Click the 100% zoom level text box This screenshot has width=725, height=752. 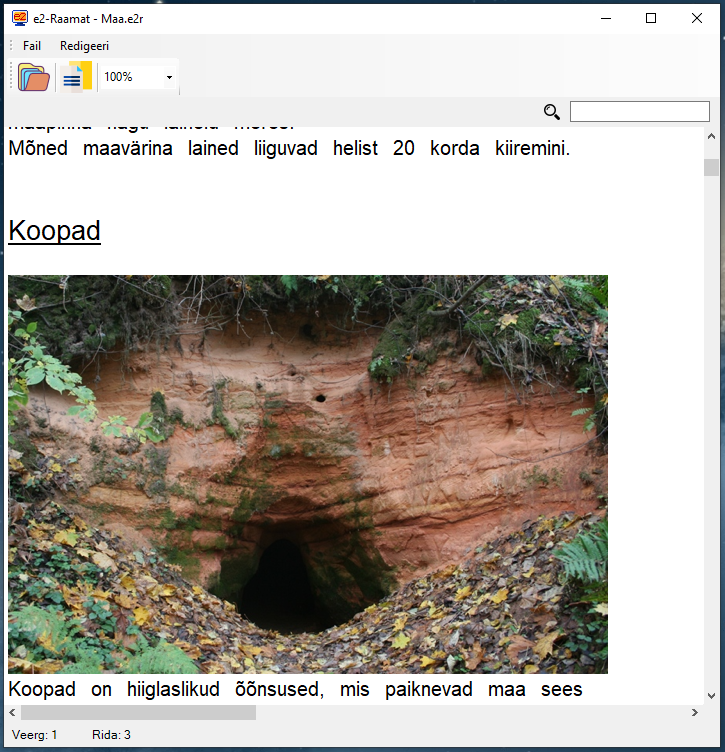[x=130, y=77]
